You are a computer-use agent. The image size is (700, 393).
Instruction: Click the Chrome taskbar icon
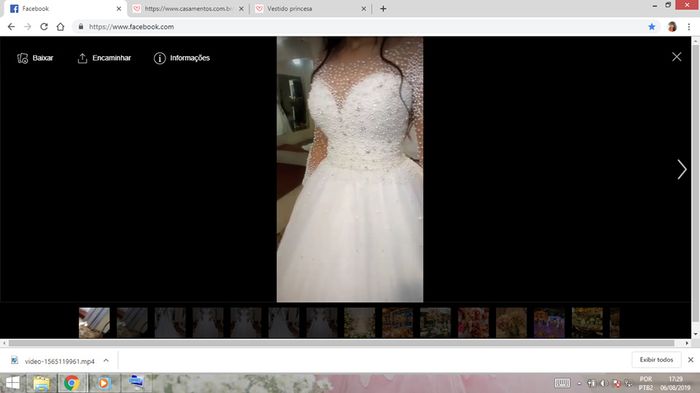[x=71, y=383]
